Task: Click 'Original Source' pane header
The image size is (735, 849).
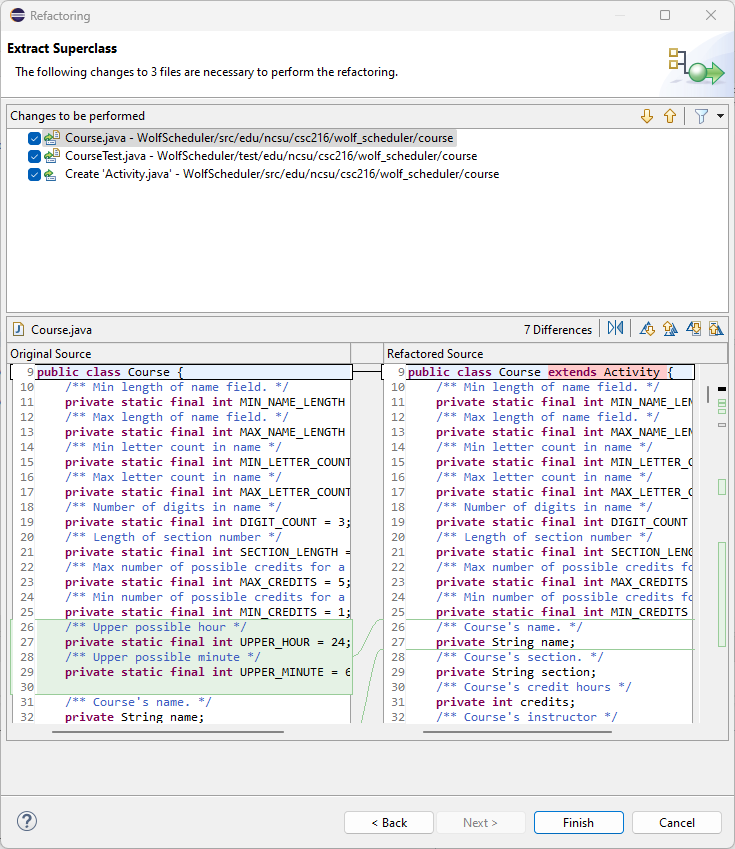Action: [51, 354]
